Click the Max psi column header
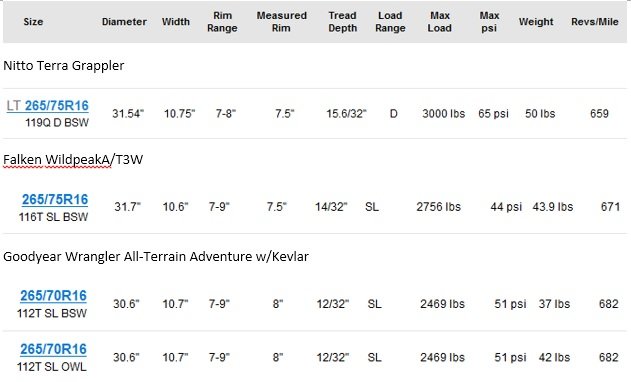Screen dimensions: 631x382 (x=489, y=22)
